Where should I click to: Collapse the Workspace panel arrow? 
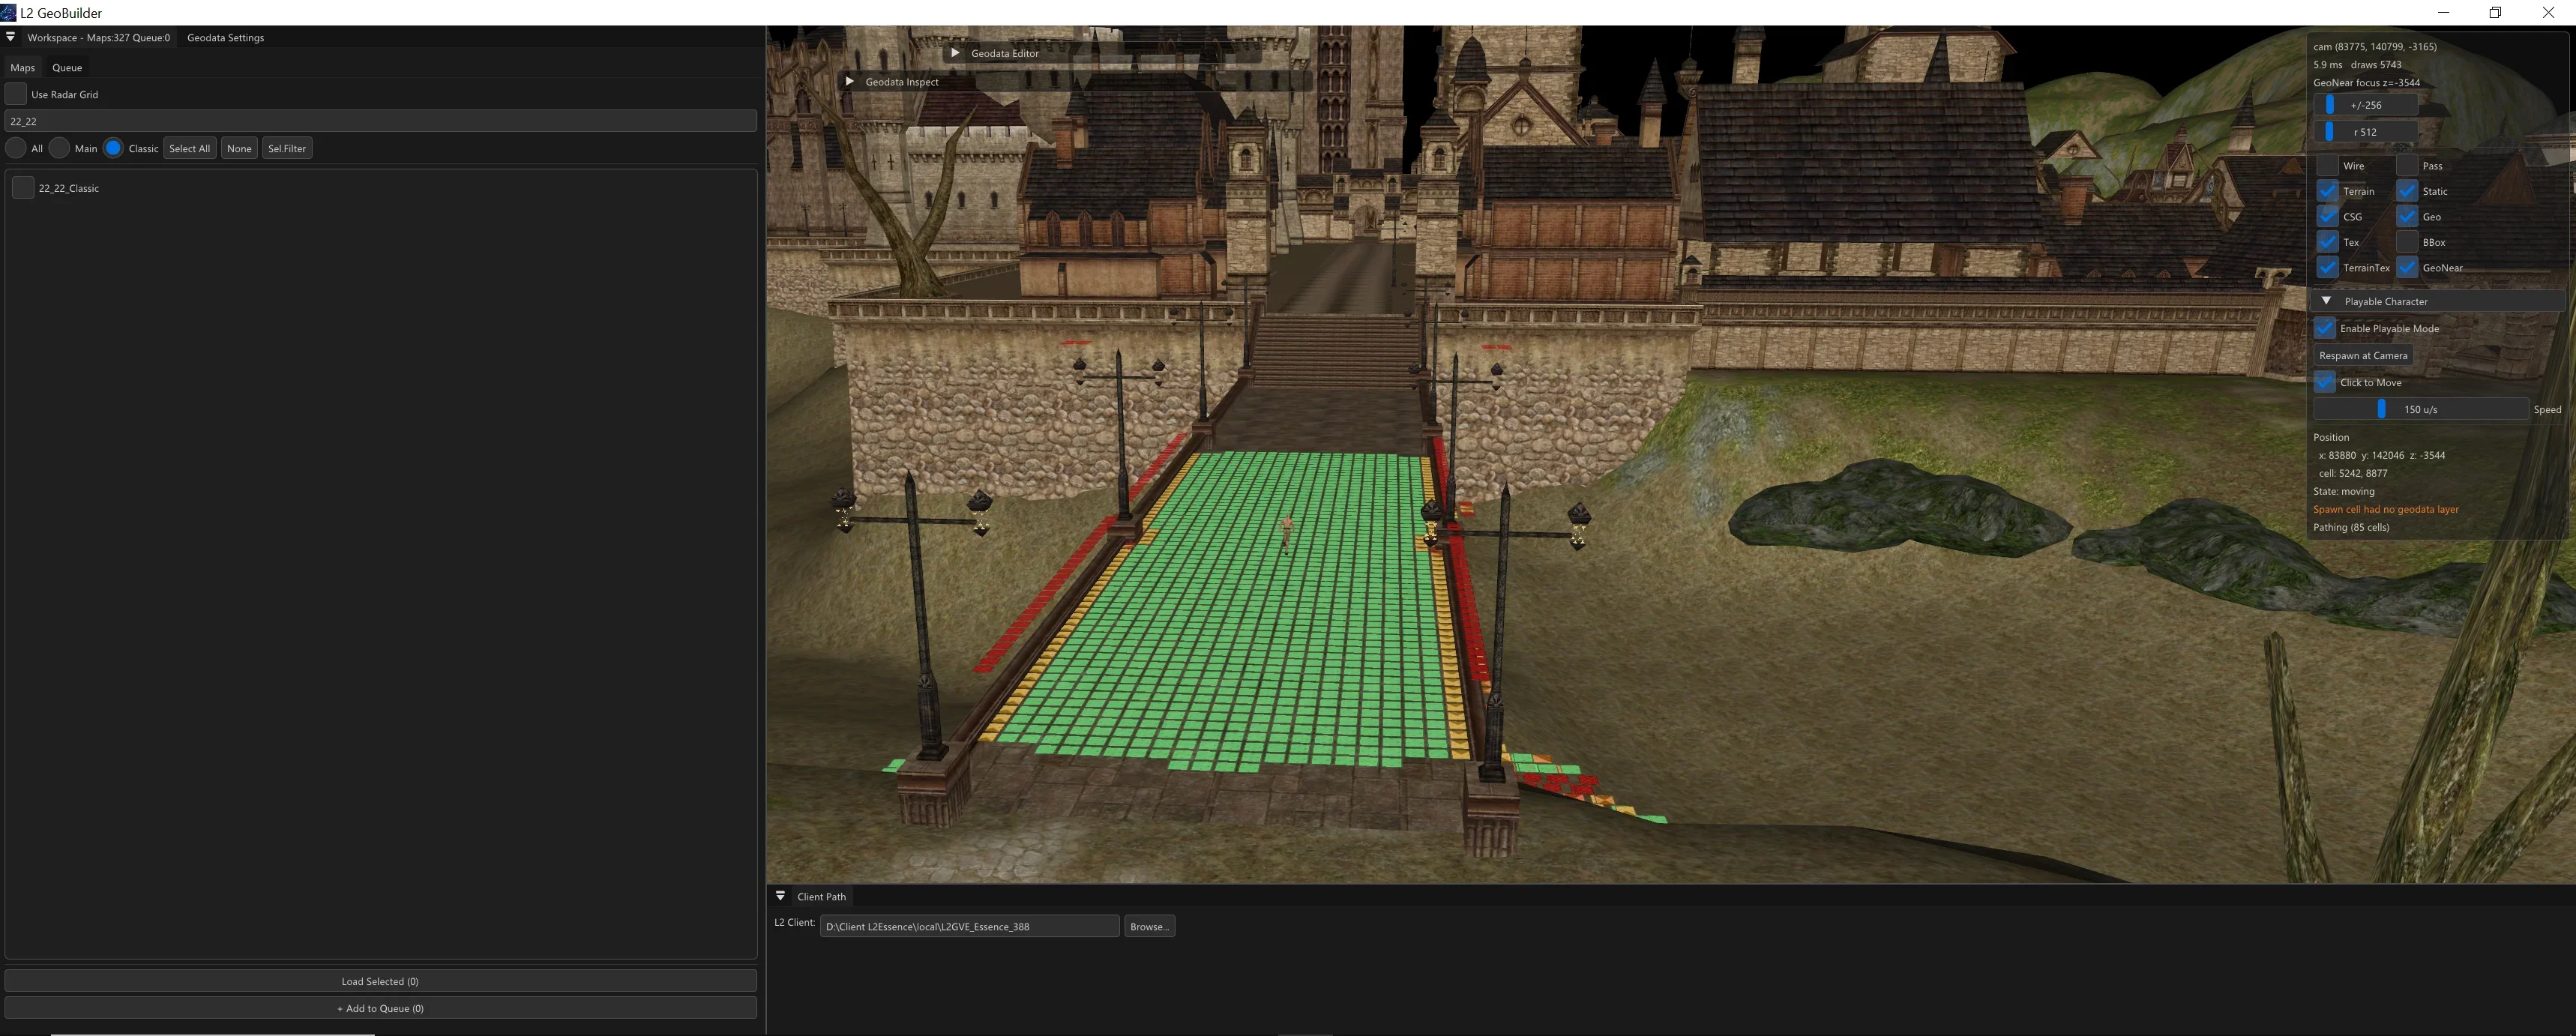pyautogui.click(x=10, y=37)
